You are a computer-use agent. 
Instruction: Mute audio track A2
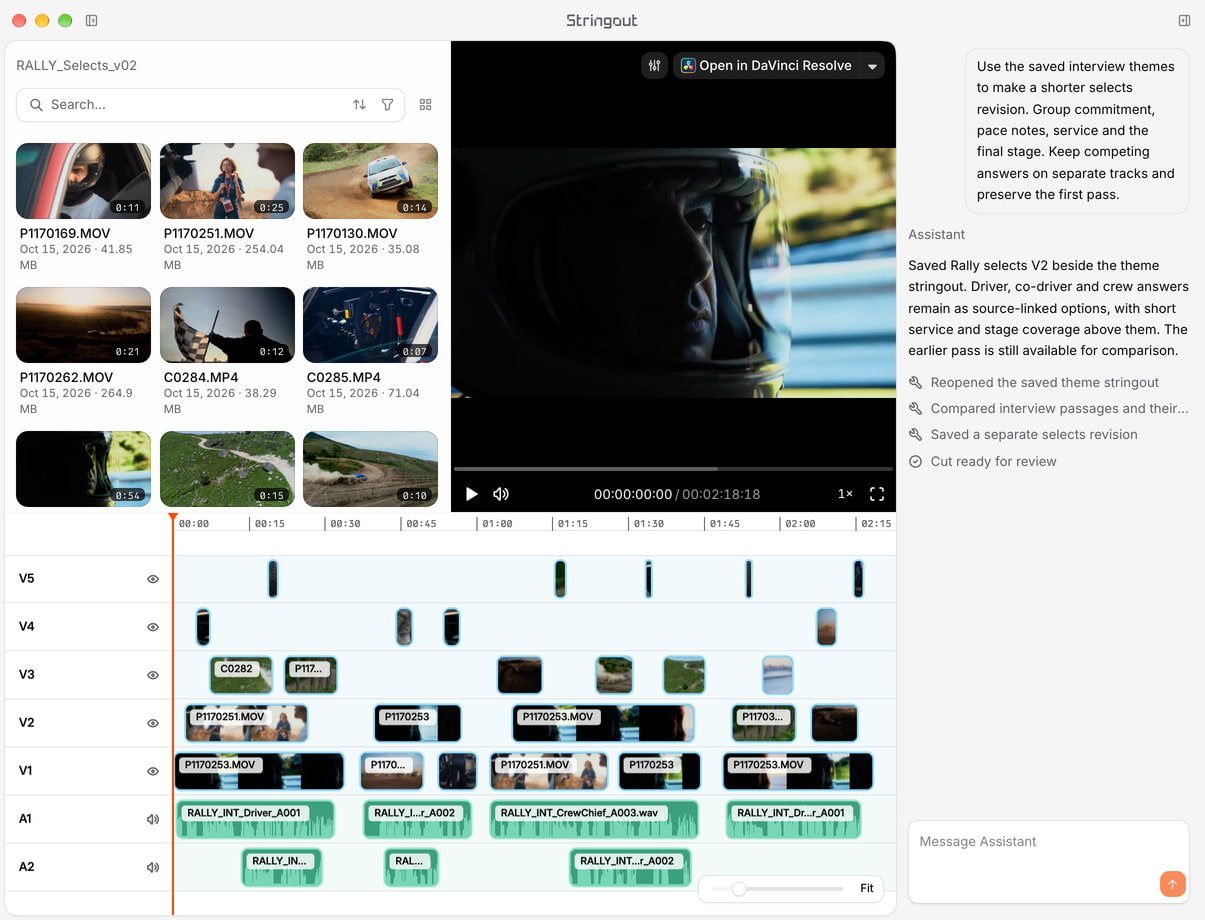pos(153,867)
